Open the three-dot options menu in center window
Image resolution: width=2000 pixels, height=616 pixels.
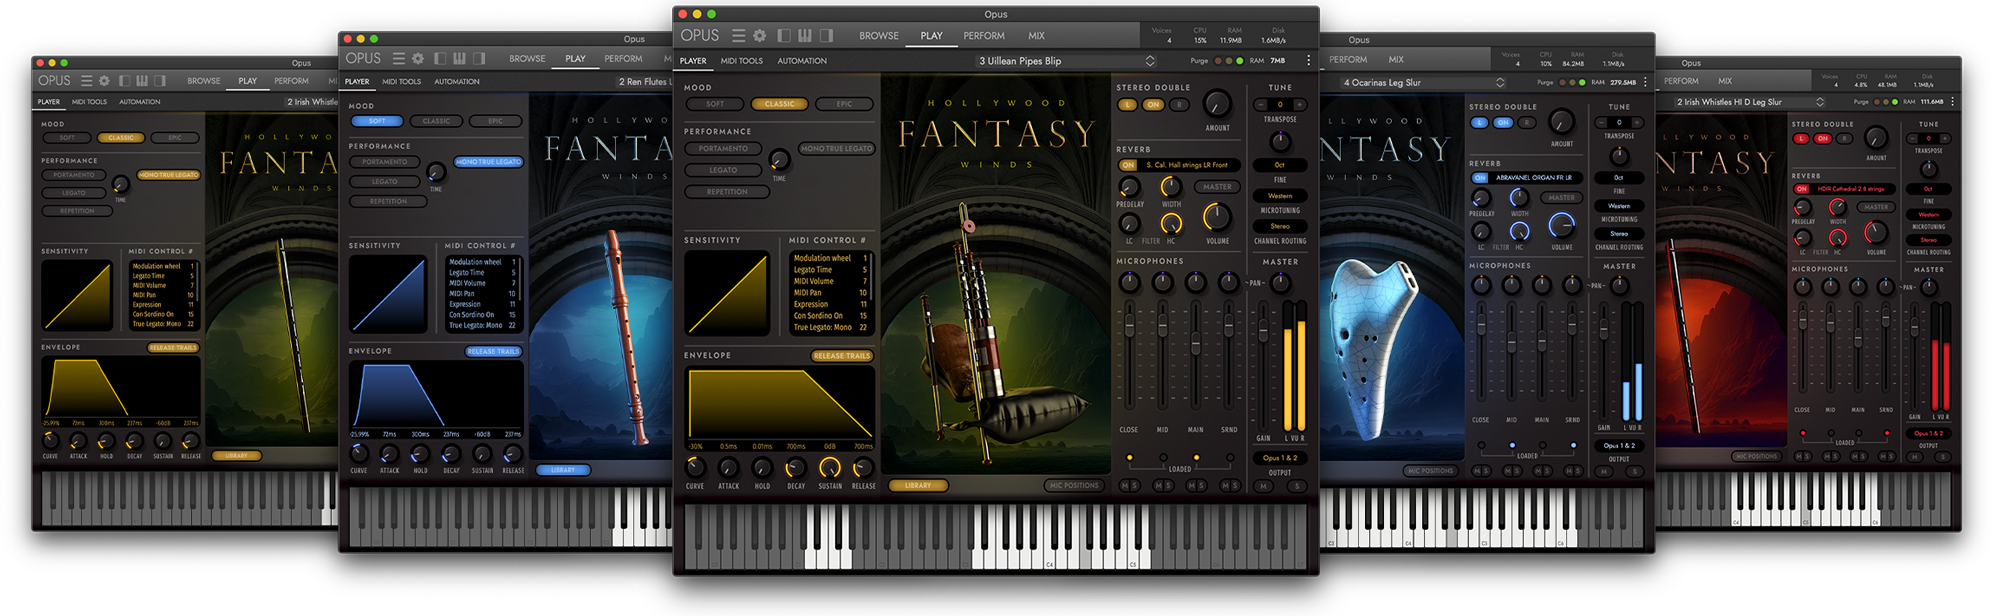pos(1308,61)
